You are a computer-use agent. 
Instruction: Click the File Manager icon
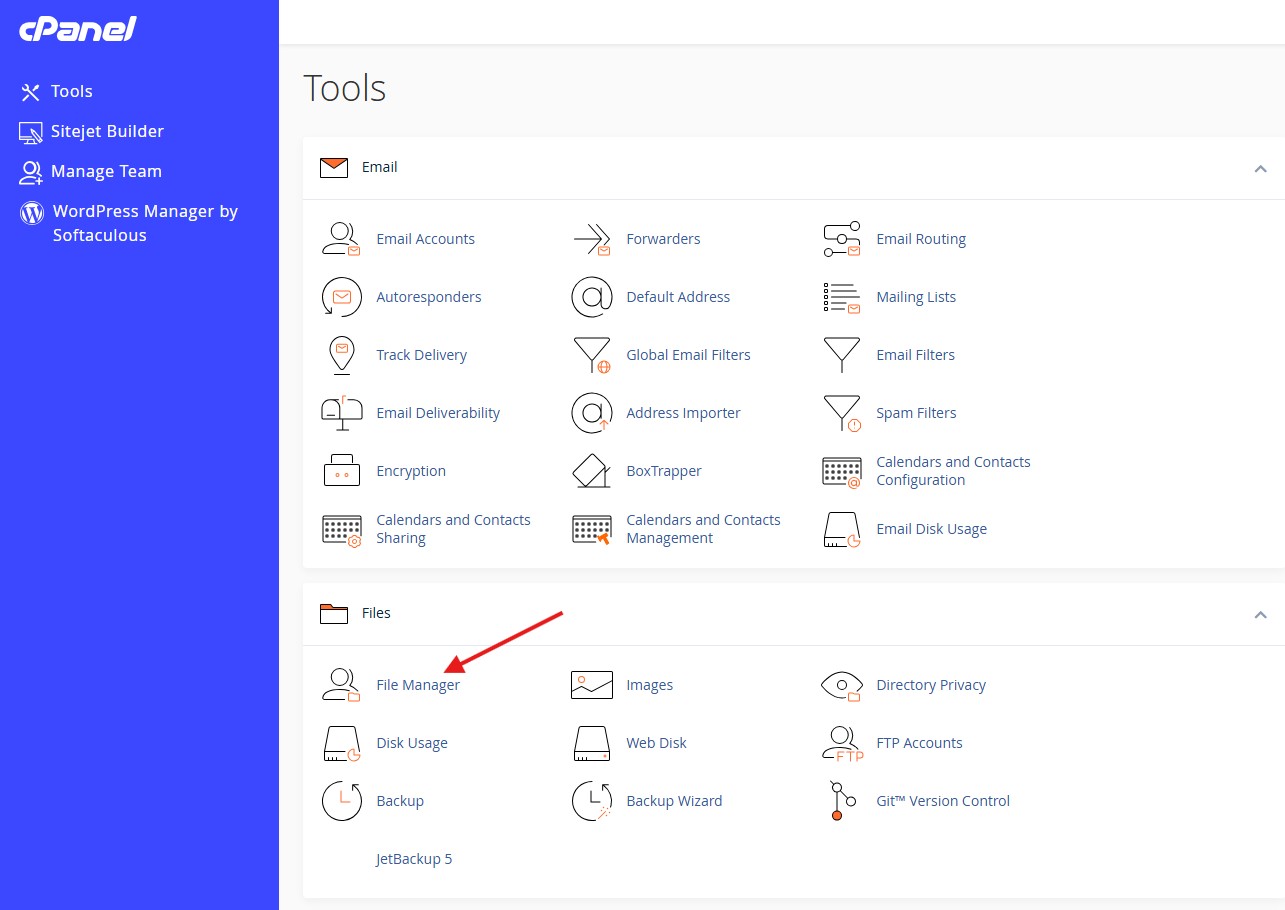341,685
